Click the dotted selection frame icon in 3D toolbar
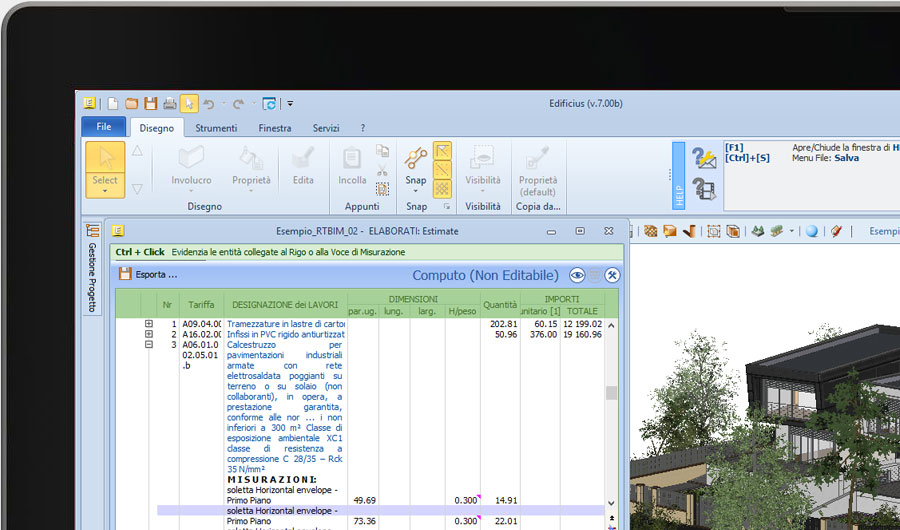This screenshot has width=900, height=530. (x=713, y=231)
